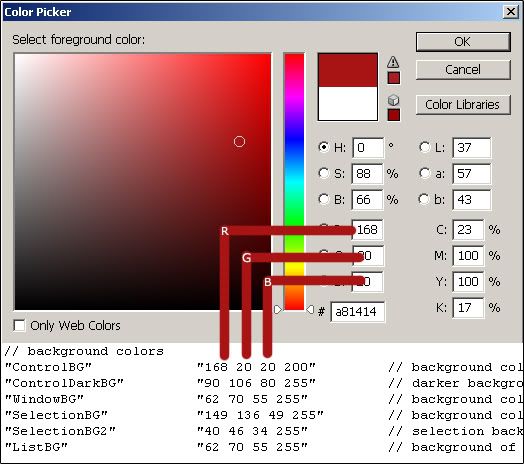Click the "Select foreground color:" label

pos(79,40)
